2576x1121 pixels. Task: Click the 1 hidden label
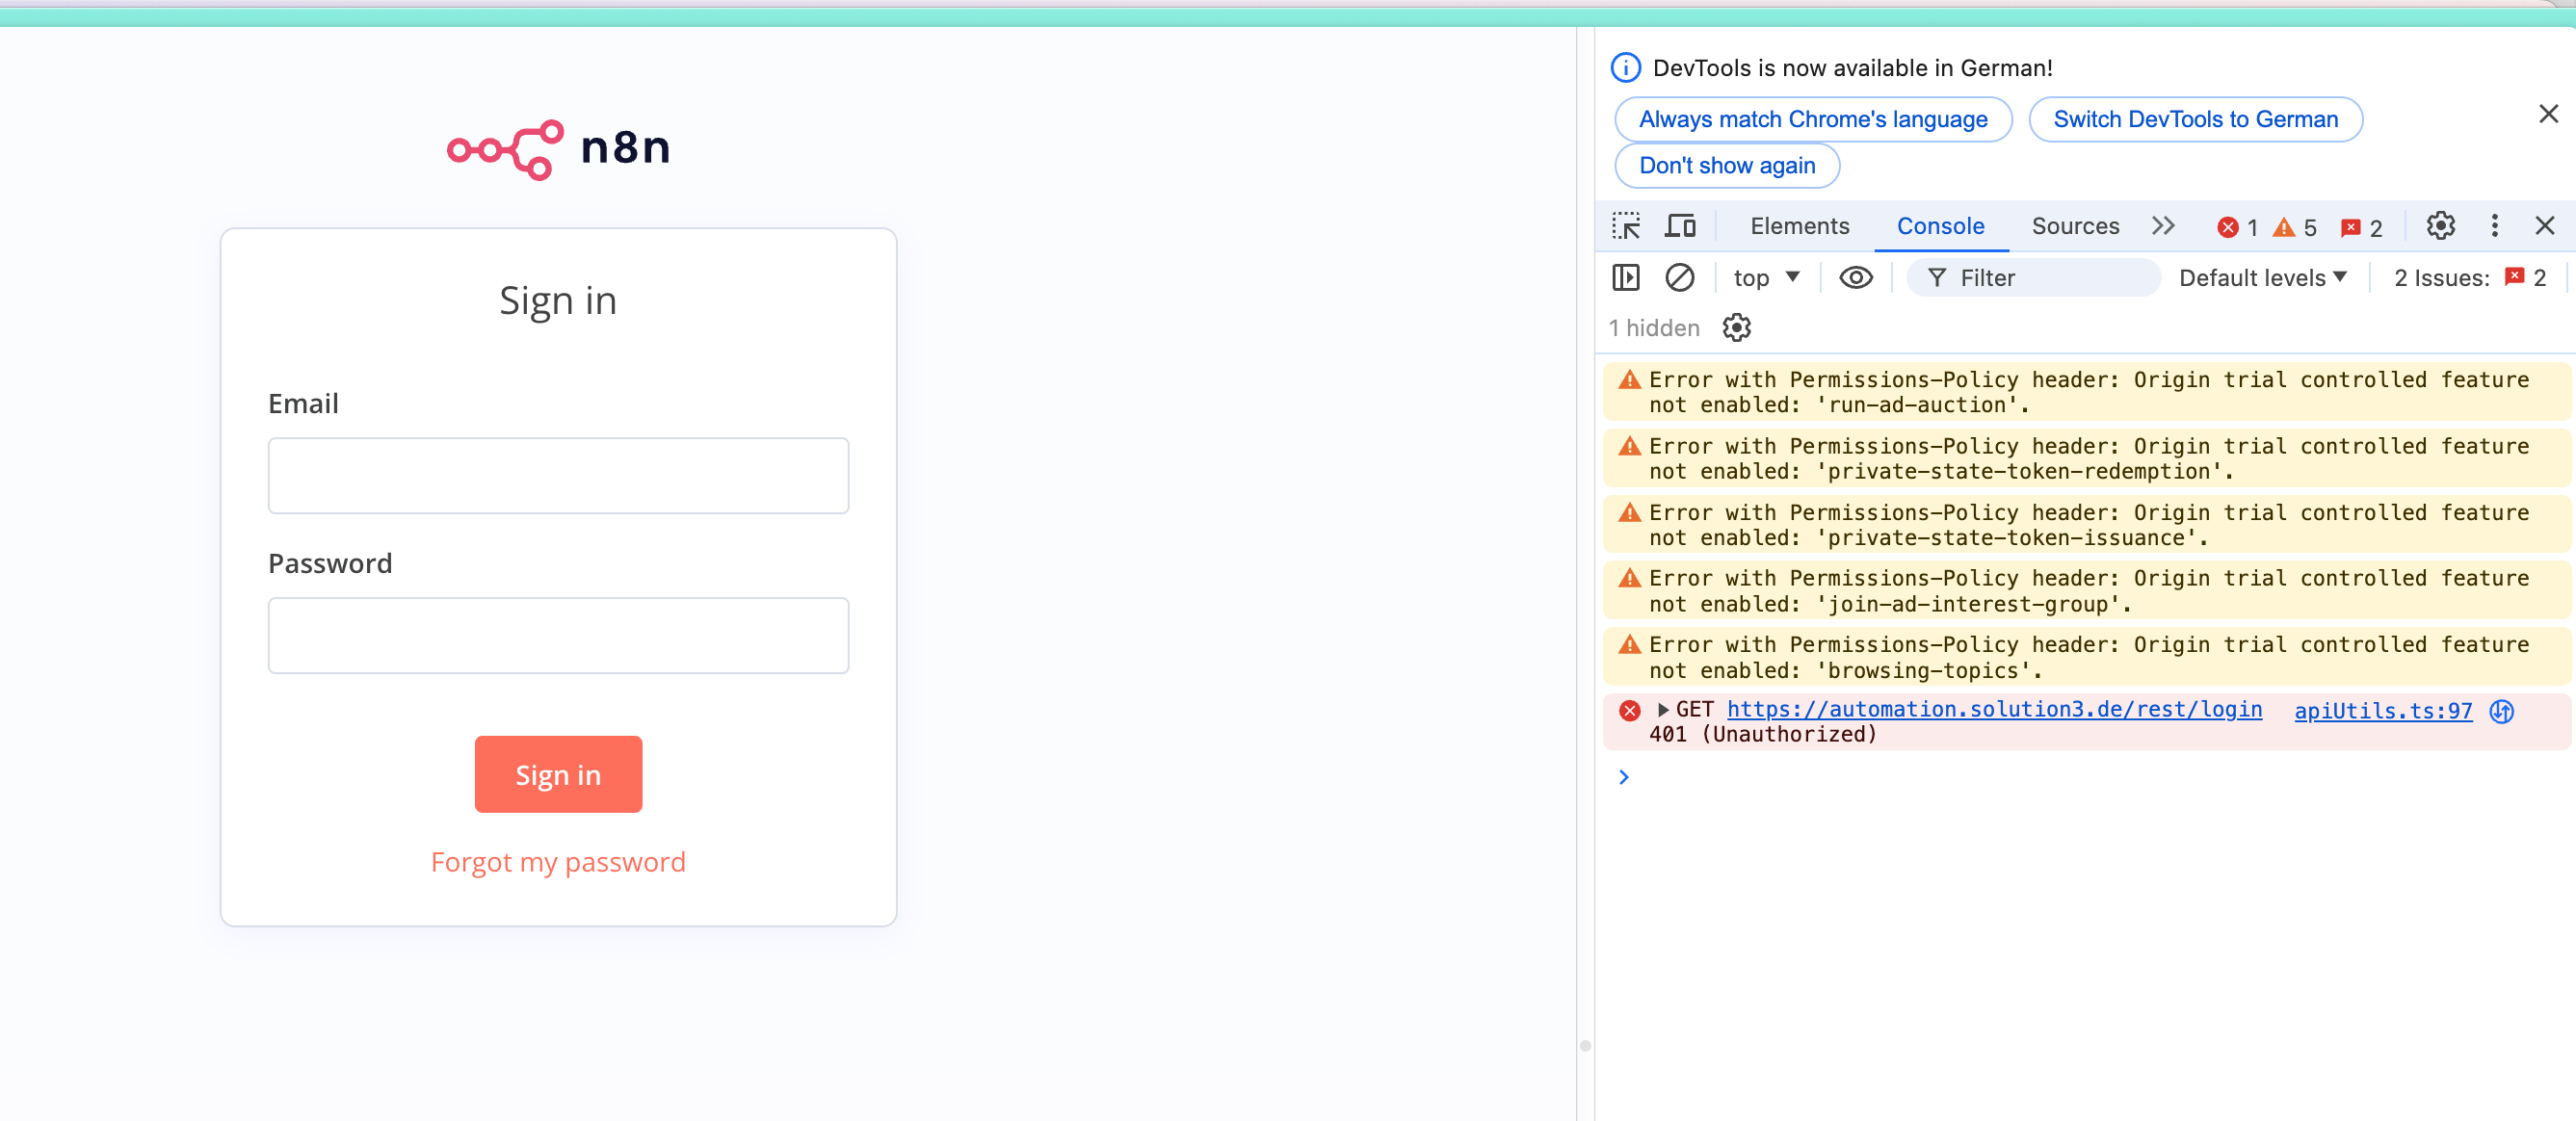coord(1653,328)
